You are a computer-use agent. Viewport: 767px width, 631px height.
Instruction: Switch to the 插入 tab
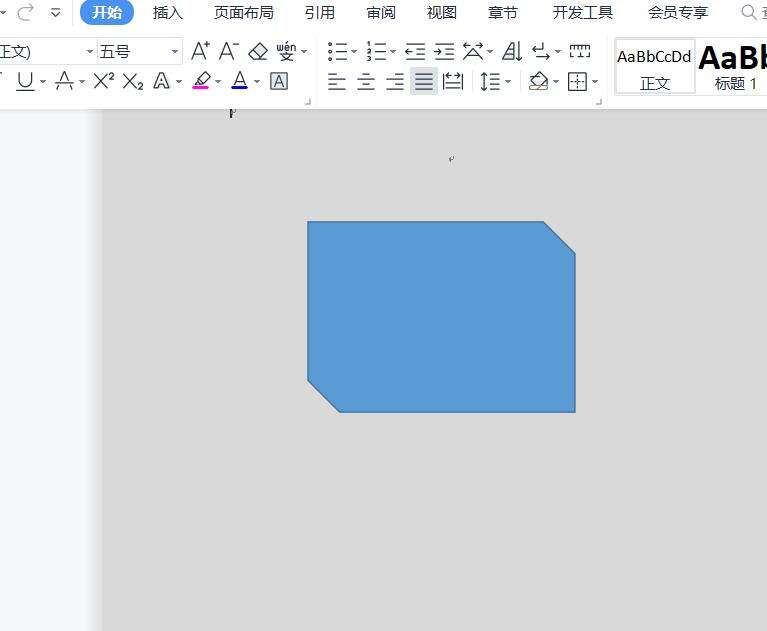click(x=168, y=13)
